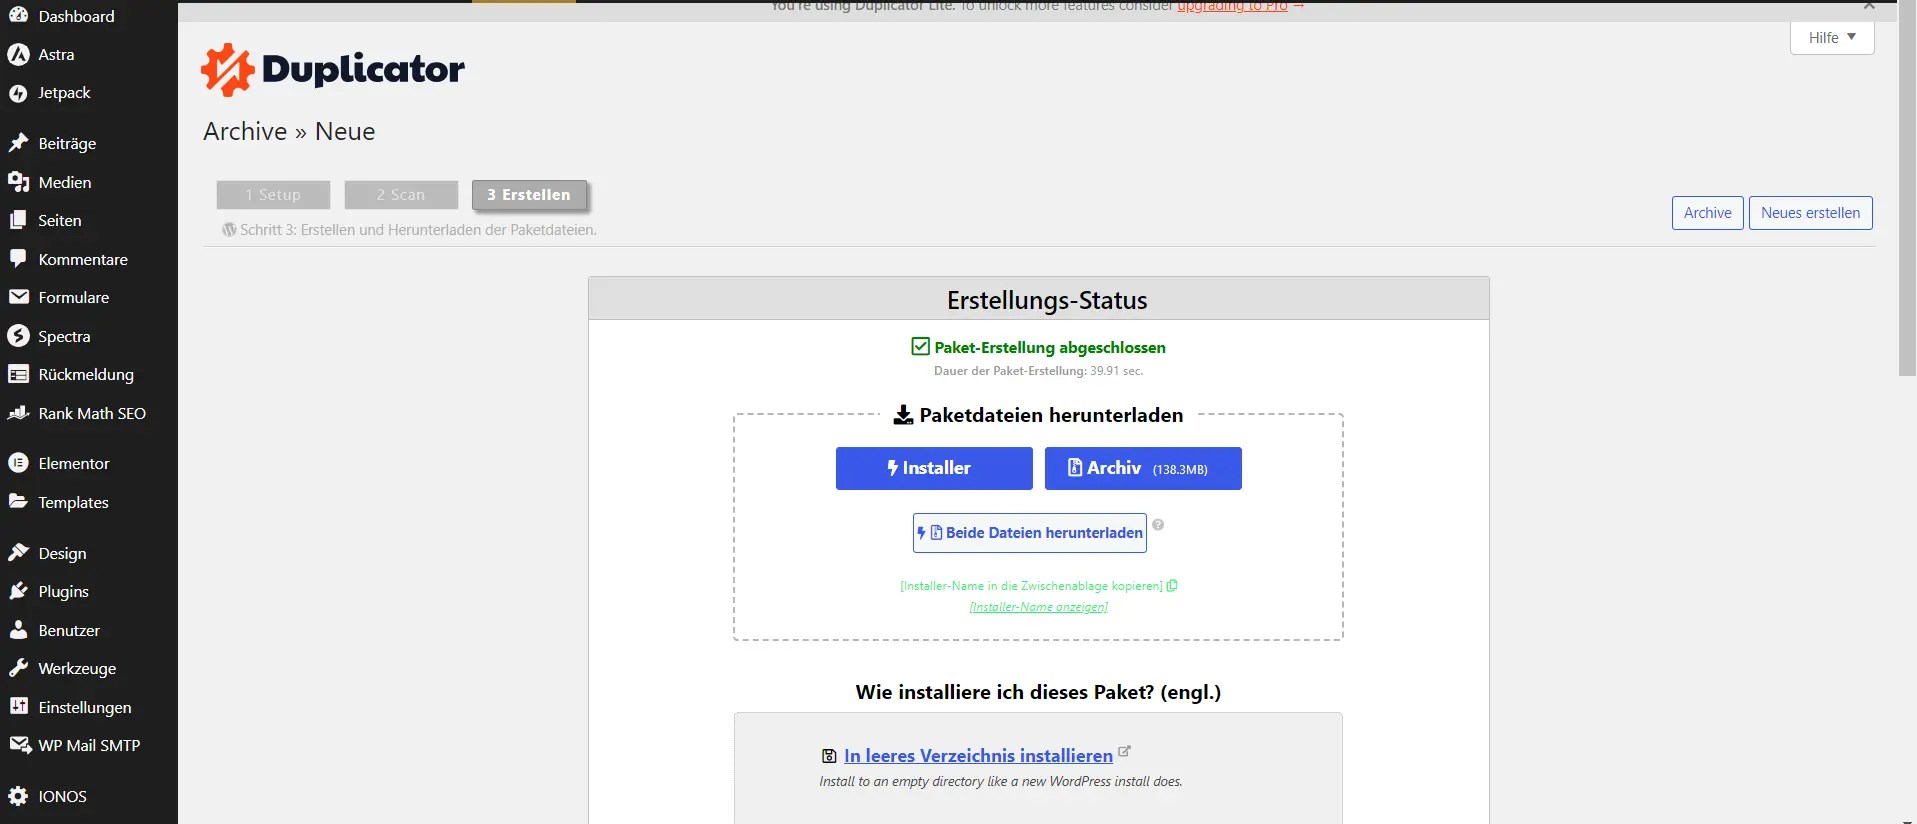Click the Formulare envelope icon
The height and width of the screenshot is (824, 1917).
(18, 297)
